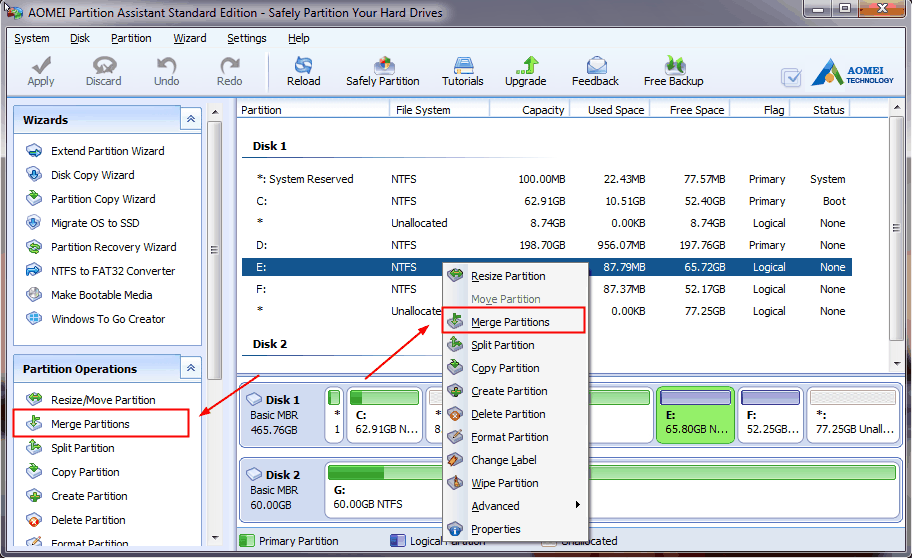Select the E: 65.80GB block in disk map

(x=696, y=415)
